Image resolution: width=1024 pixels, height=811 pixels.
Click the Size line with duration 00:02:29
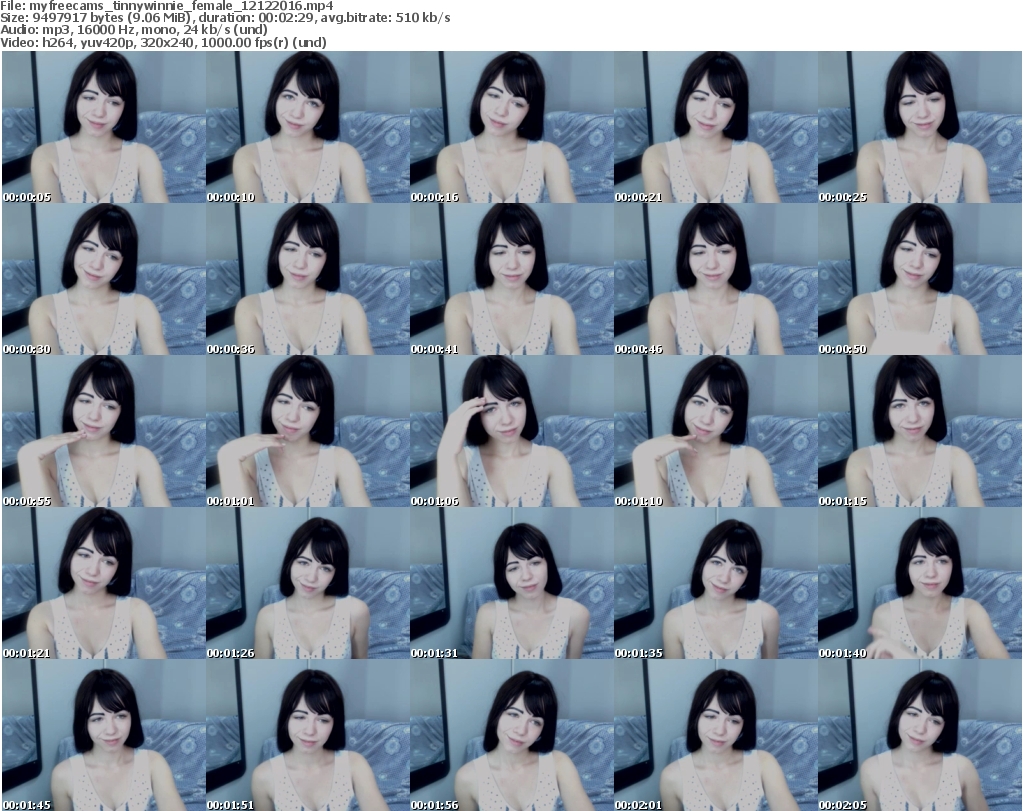tap(225, 18)
